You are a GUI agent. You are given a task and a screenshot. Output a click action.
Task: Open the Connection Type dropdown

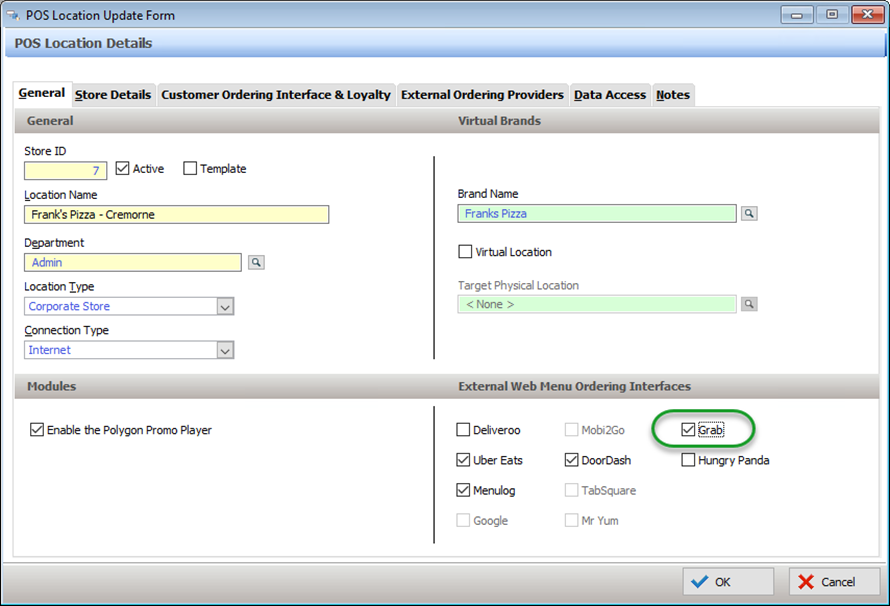click(225, 351)
